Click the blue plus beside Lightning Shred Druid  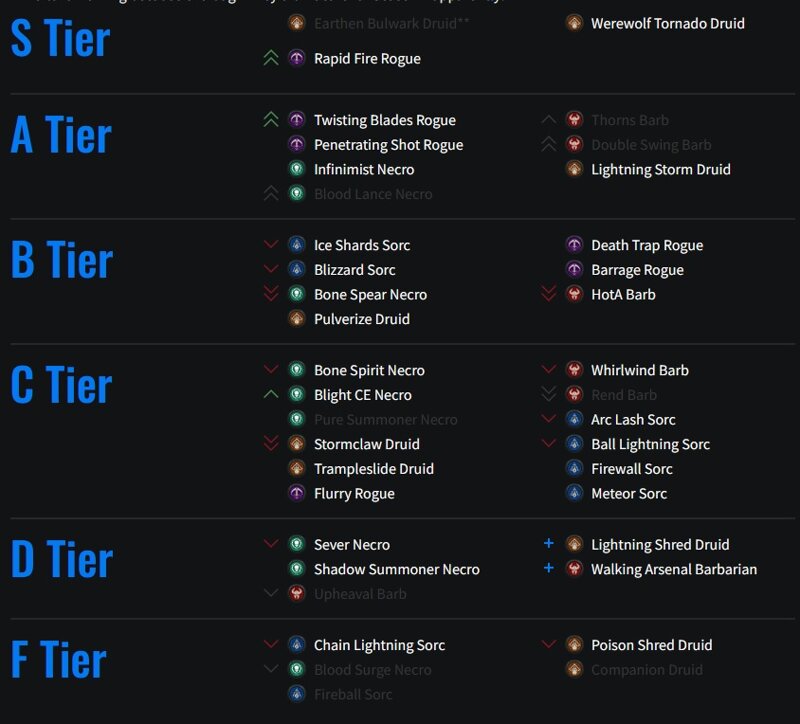[548, 543]
